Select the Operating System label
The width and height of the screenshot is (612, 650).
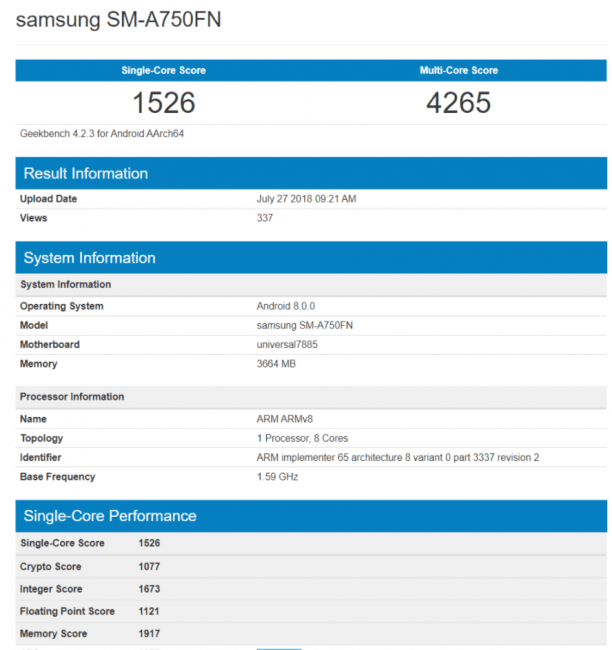click(x=61, y=306)
